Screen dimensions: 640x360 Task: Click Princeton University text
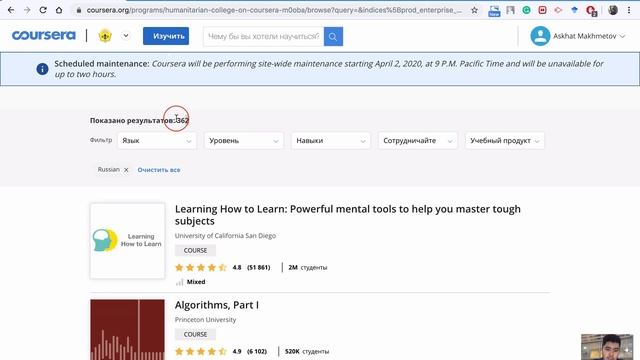(x=205, y=320)
